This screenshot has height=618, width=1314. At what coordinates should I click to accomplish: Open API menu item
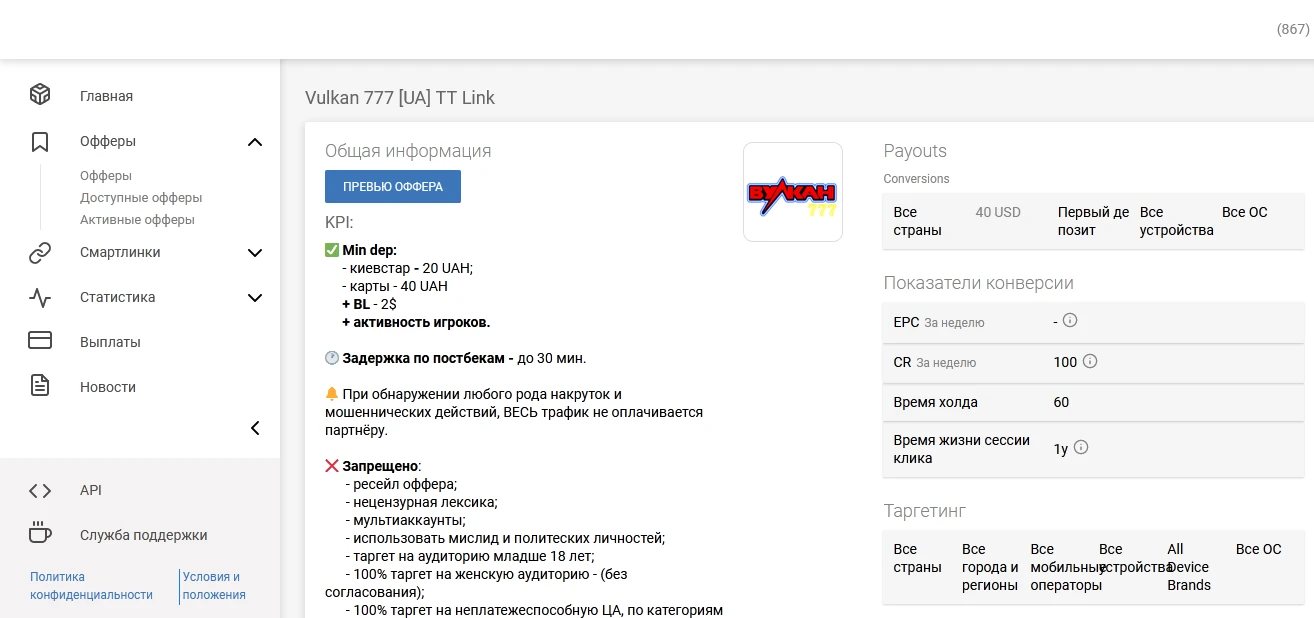(x=91, y=490)
